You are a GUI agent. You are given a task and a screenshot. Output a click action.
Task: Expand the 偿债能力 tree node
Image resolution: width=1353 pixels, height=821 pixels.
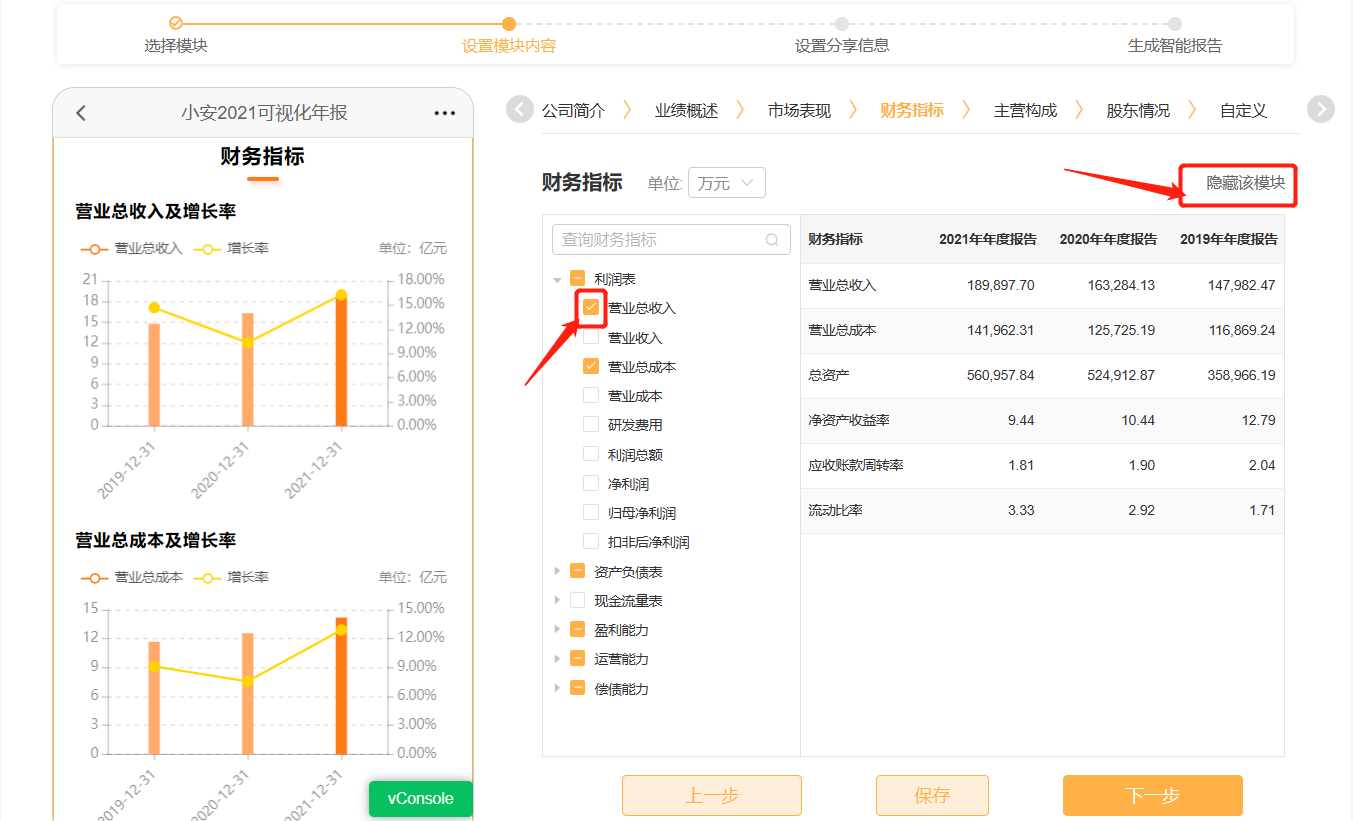click(557, 688)
